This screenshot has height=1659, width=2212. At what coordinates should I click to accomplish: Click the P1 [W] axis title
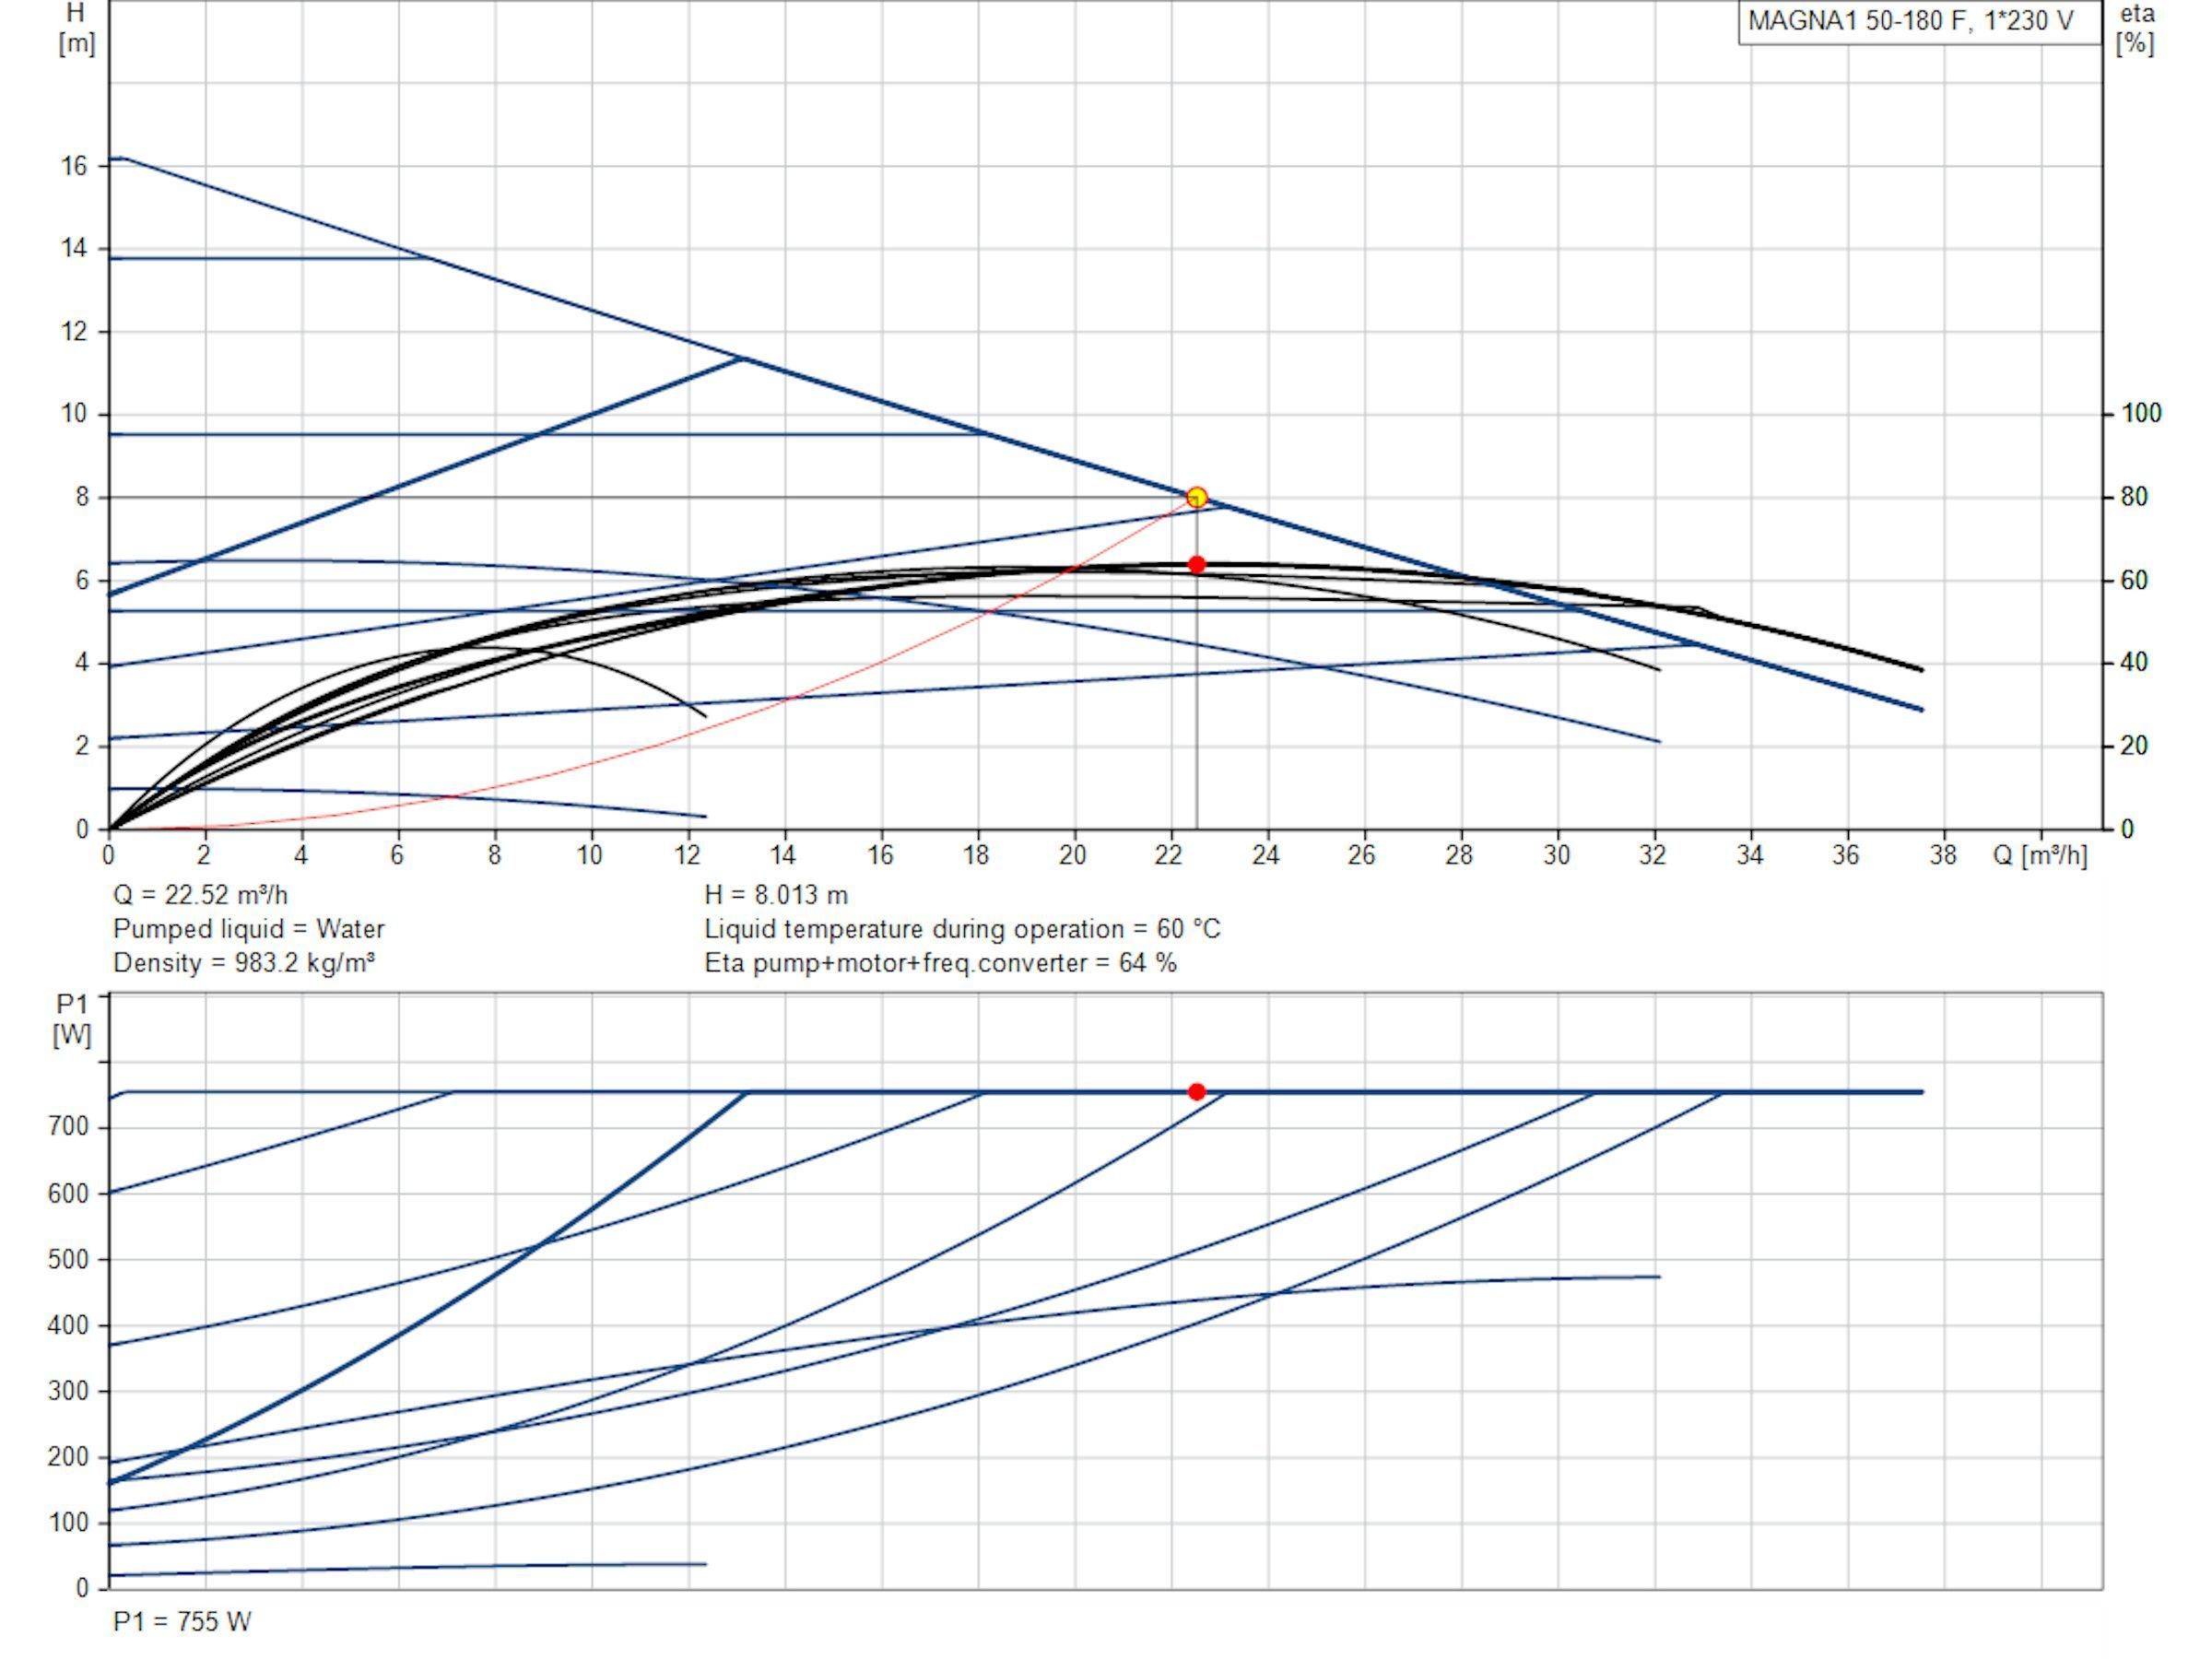72,1019
